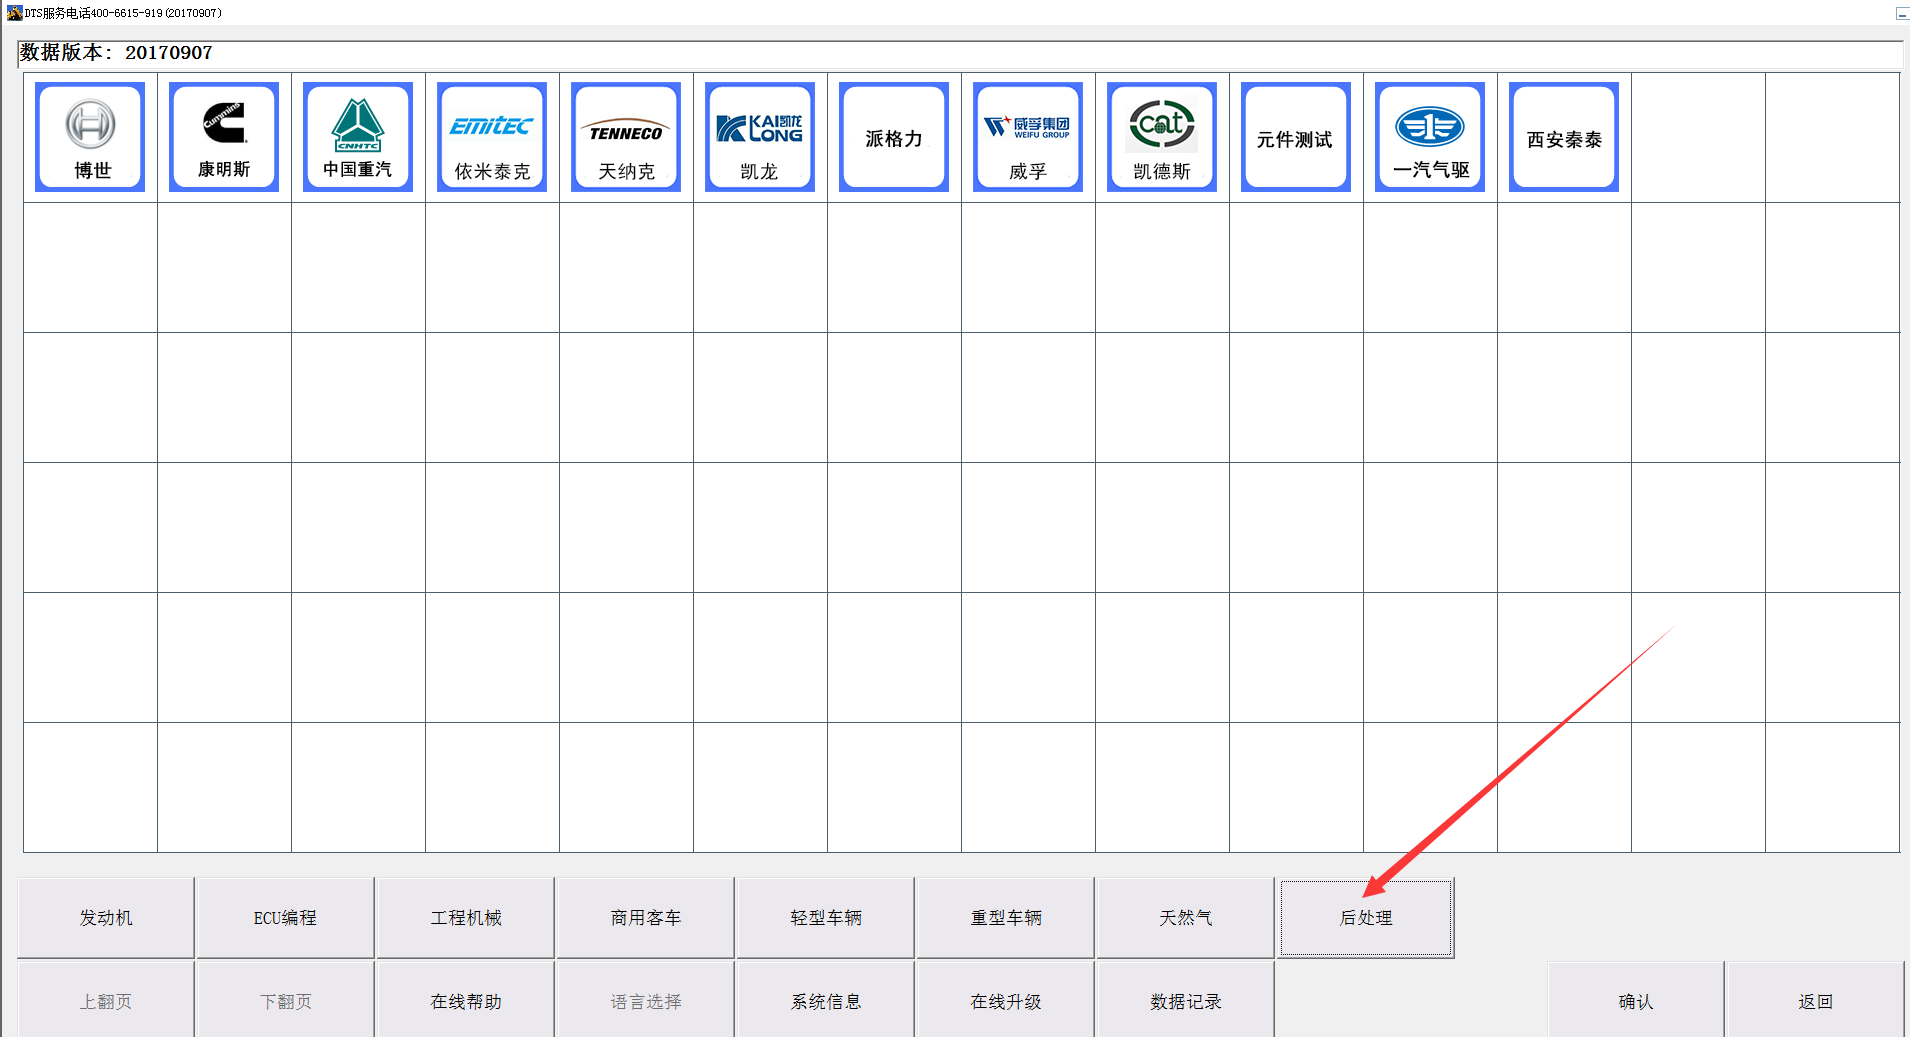1910x1037 pixels.
Task: Select the 康明斯 Cummins brand icon
Action: (224, 137)
